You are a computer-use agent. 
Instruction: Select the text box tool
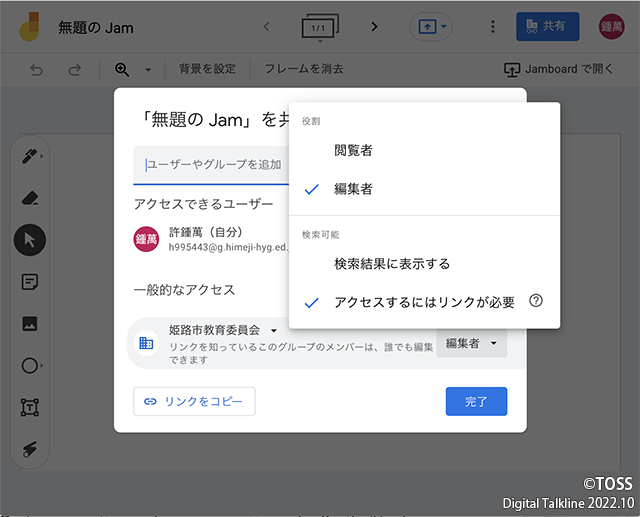[29, 408]
